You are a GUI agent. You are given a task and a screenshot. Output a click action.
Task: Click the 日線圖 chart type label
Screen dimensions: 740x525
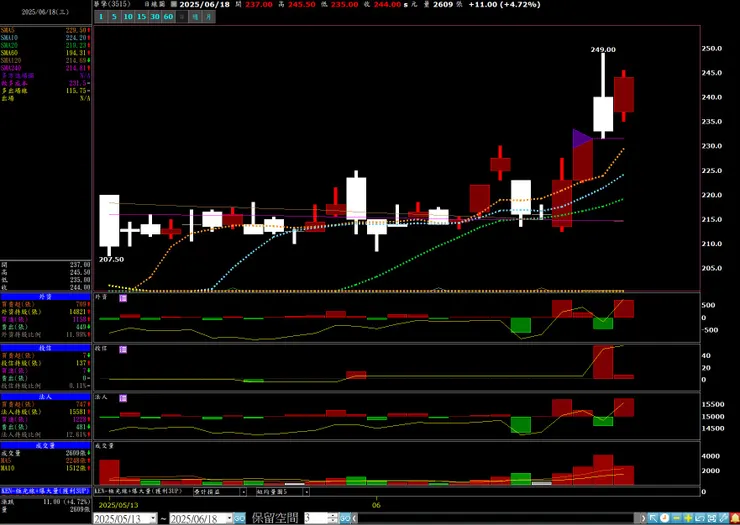[154, 4]
